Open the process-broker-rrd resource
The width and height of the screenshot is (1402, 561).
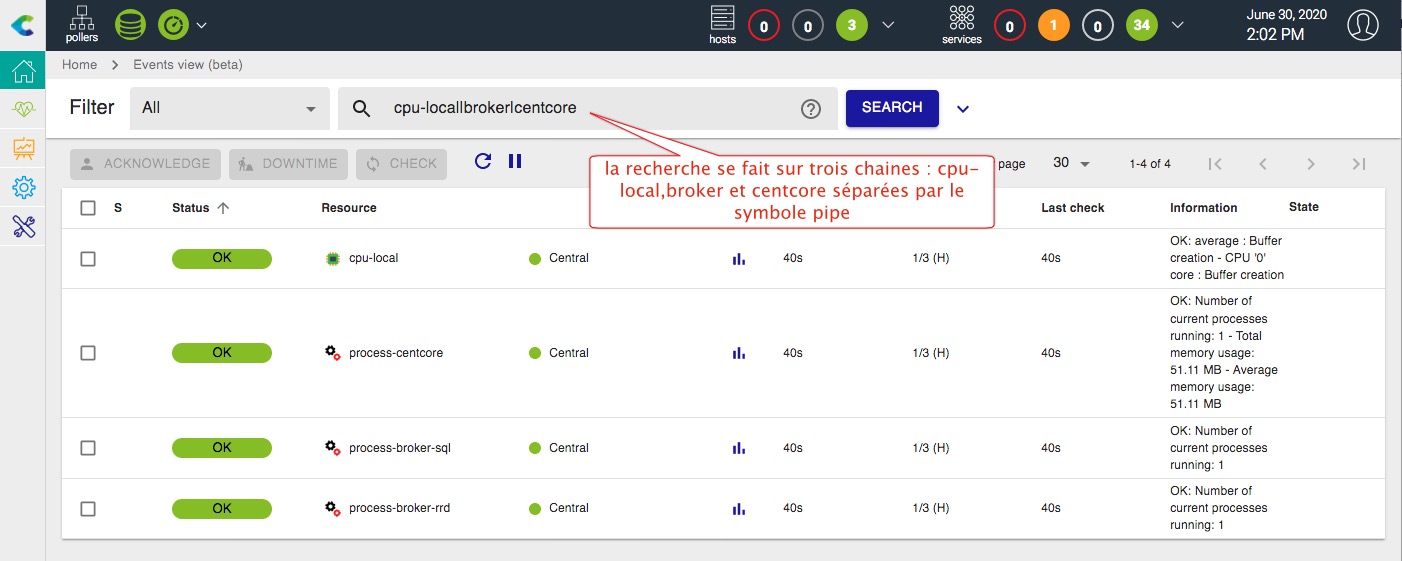[399, 508]
